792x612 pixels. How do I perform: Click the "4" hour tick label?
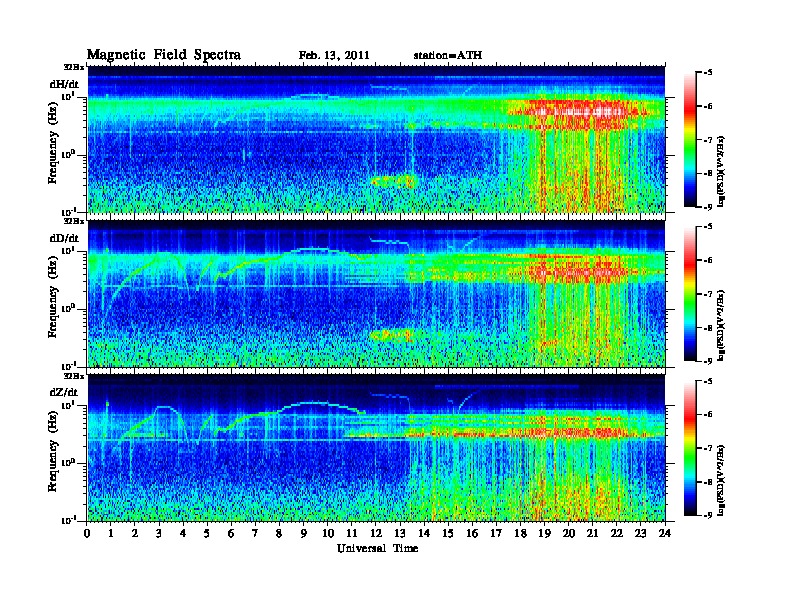tap(183, 534)
